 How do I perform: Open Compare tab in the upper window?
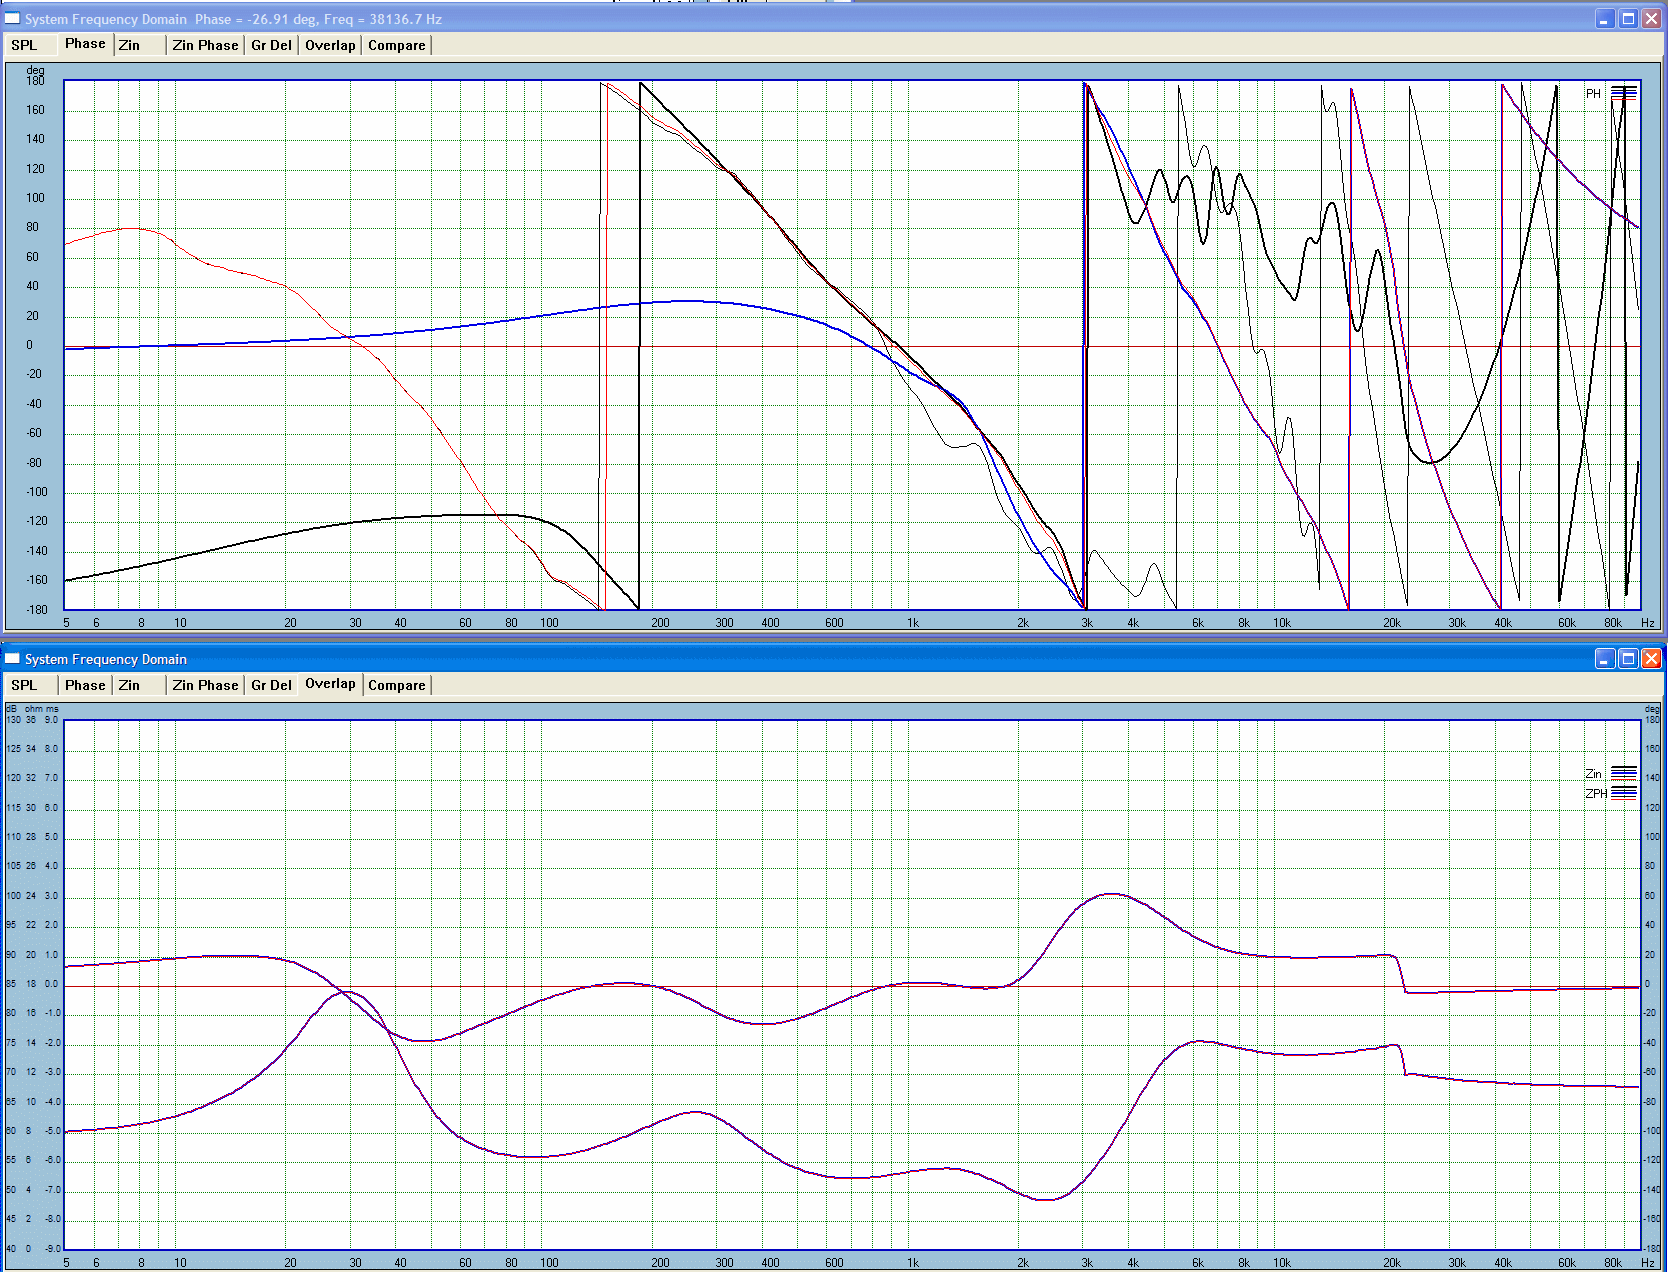(x=397, y=45)
